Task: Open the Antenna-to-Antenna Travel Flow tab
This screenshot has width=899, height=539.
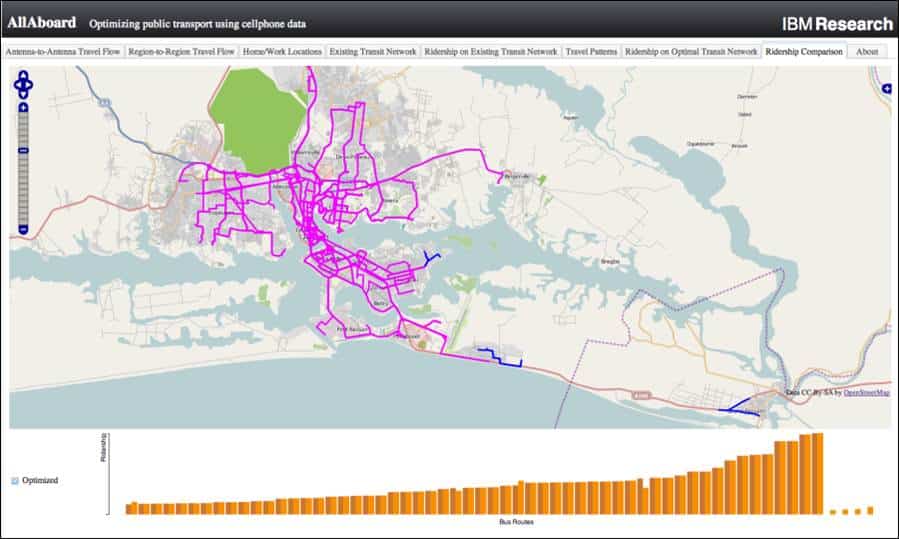Action: pos(62,52)
